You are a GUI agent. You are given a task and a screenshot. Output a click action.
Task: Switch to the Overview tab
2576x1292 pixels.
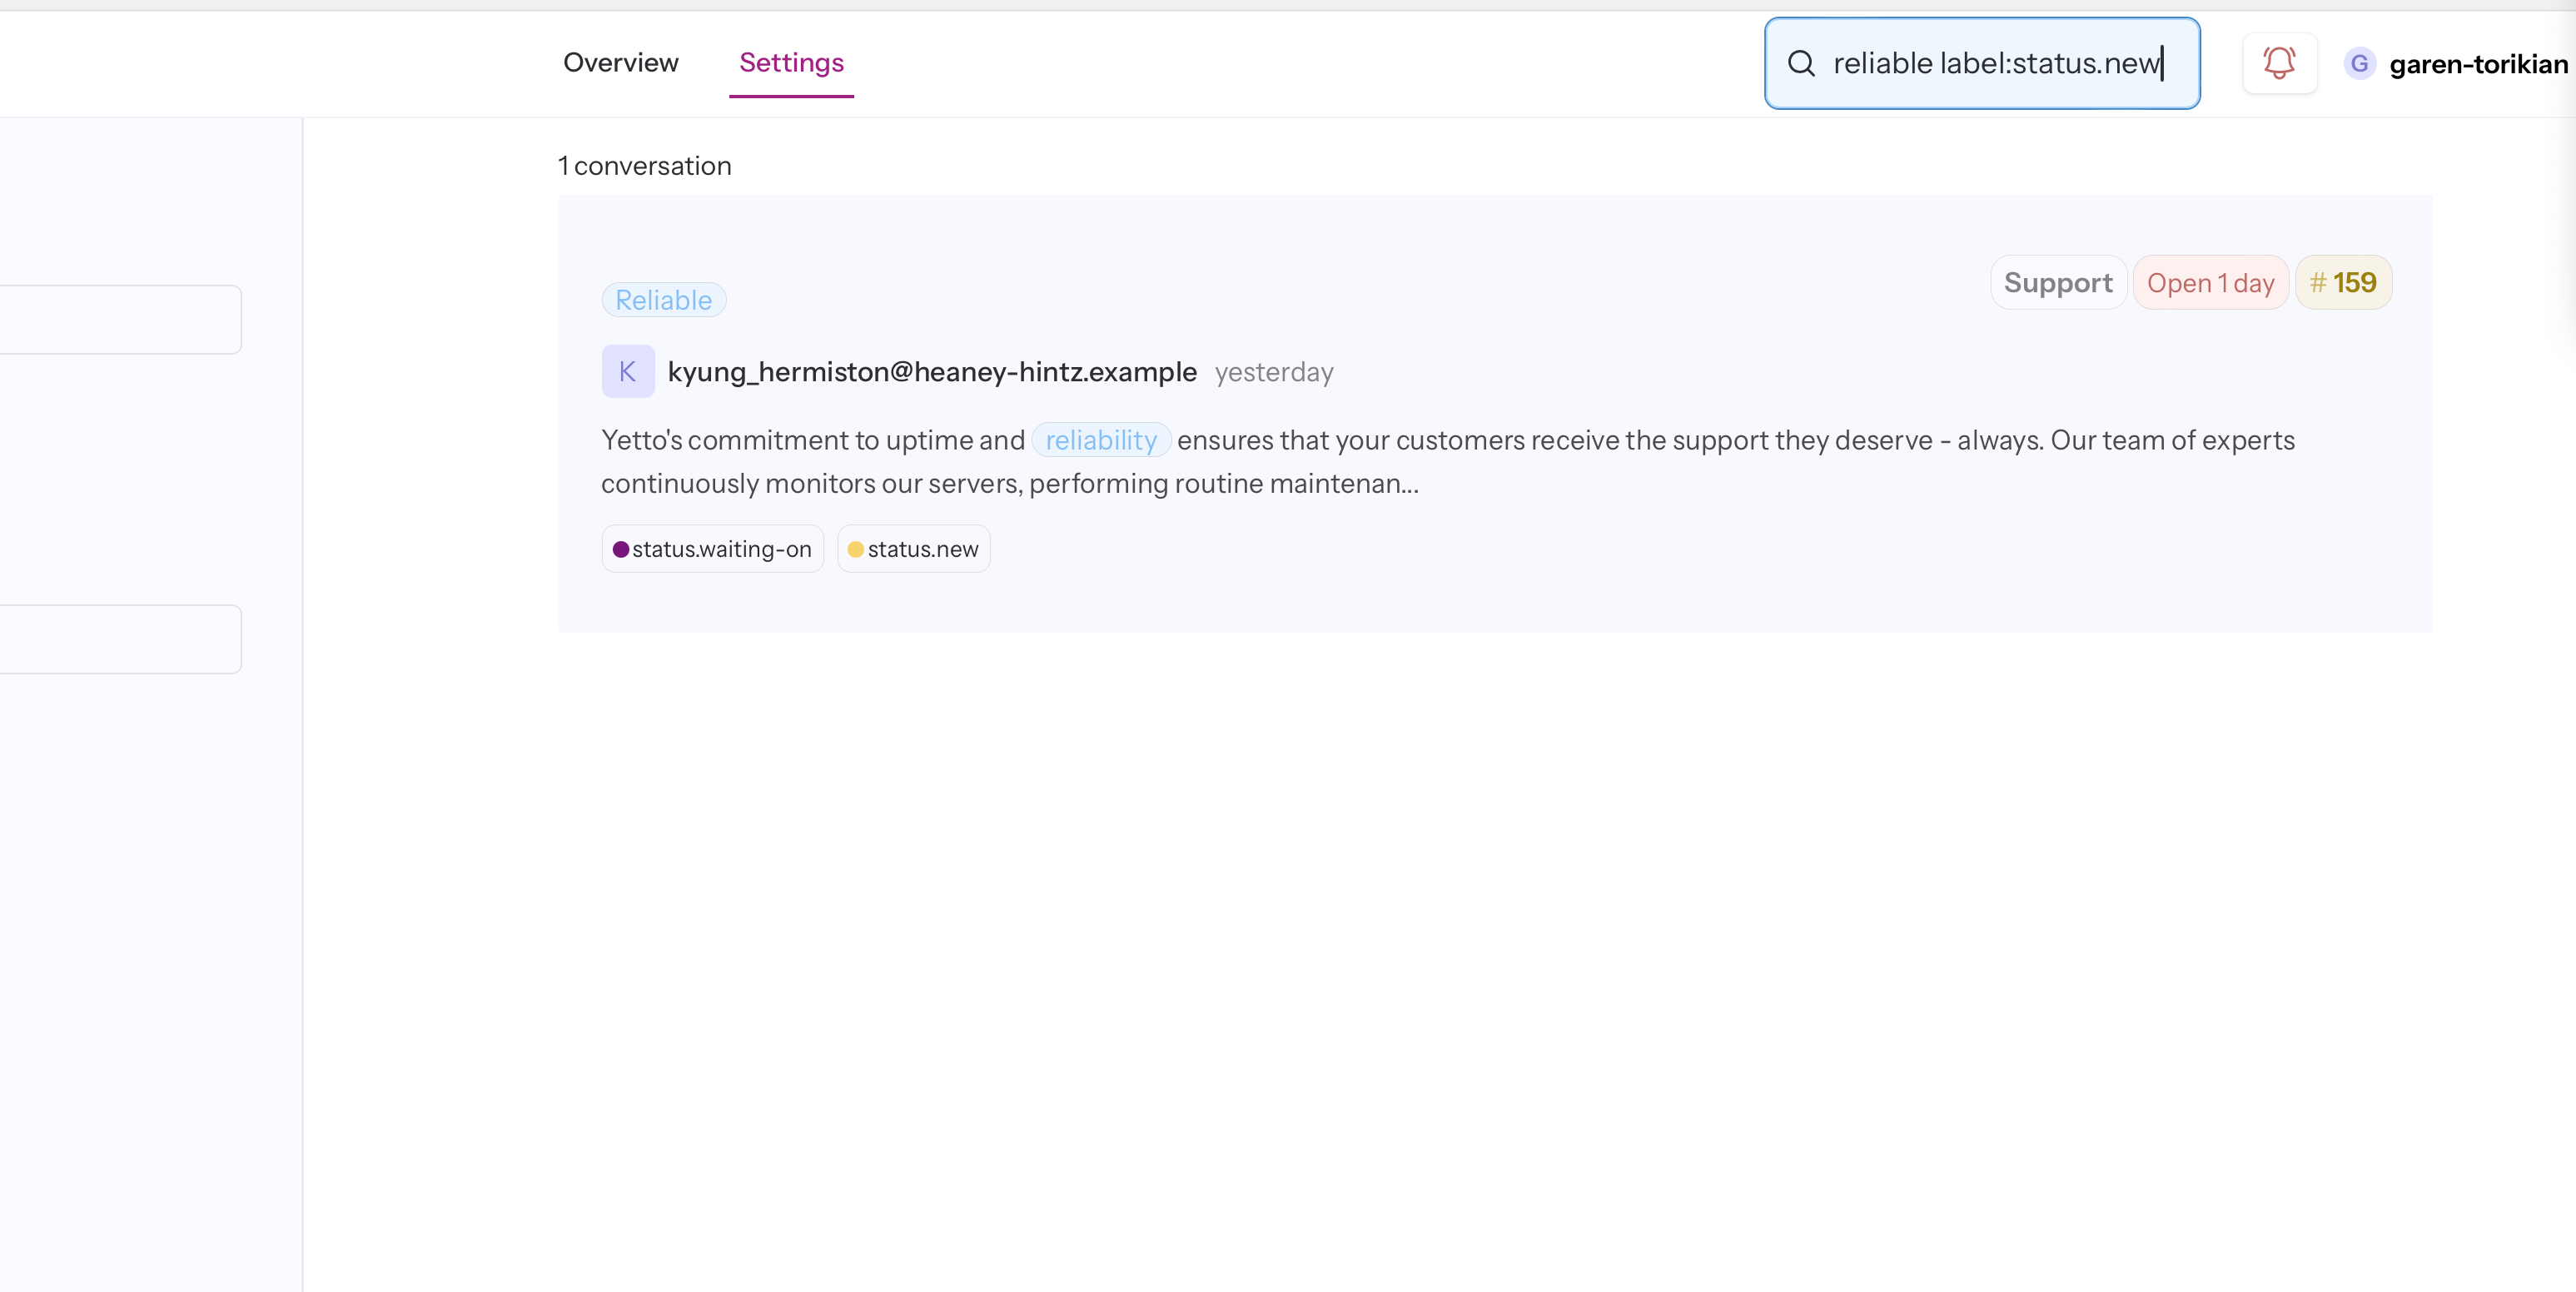(621, 62)
